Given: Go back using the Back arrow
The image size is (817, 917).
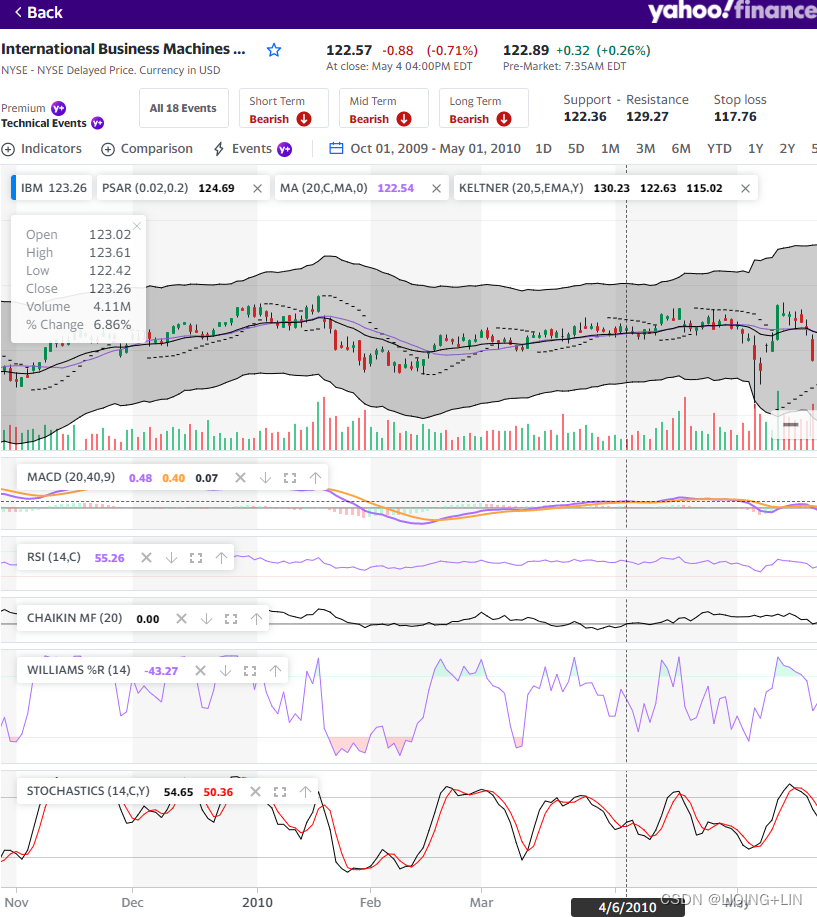Looking at the screenshot, I should [x=38, y=12].
